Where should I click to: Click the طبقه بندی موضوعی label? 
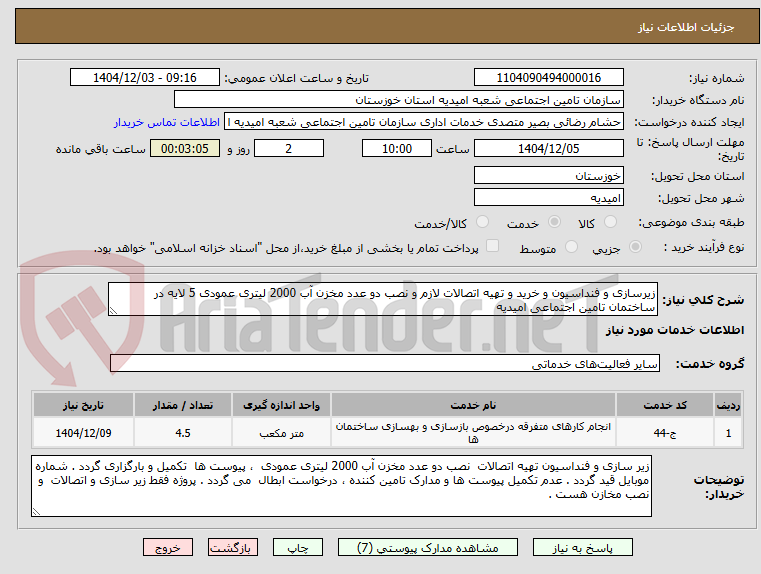coord(691,223)
